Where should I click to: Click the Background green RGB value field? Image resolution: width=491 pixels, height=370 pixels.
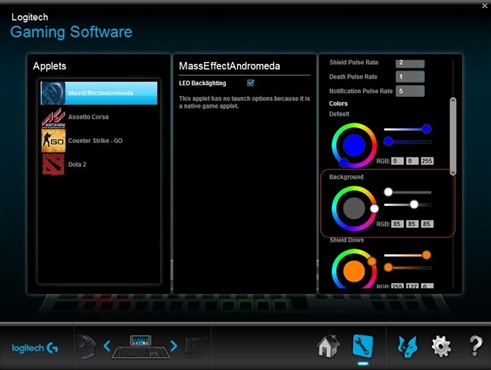(x=412, y=224)
